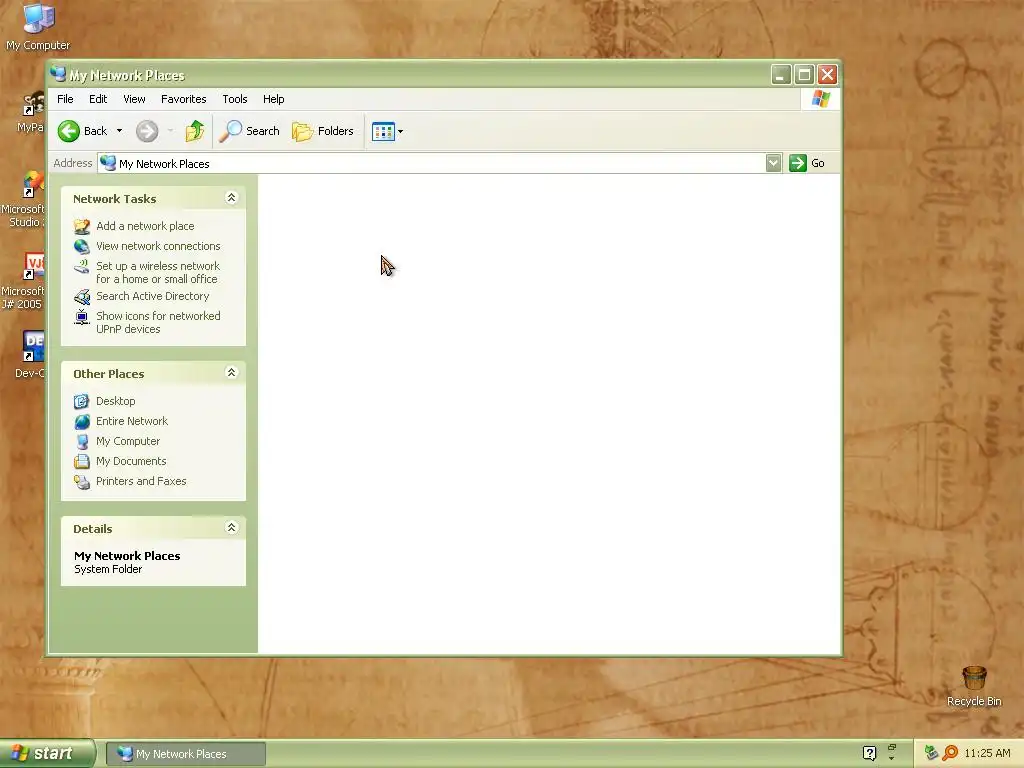Collapse the Network Tasks panel
This screenshot has width=1024, height=768.
click(231, 198)
